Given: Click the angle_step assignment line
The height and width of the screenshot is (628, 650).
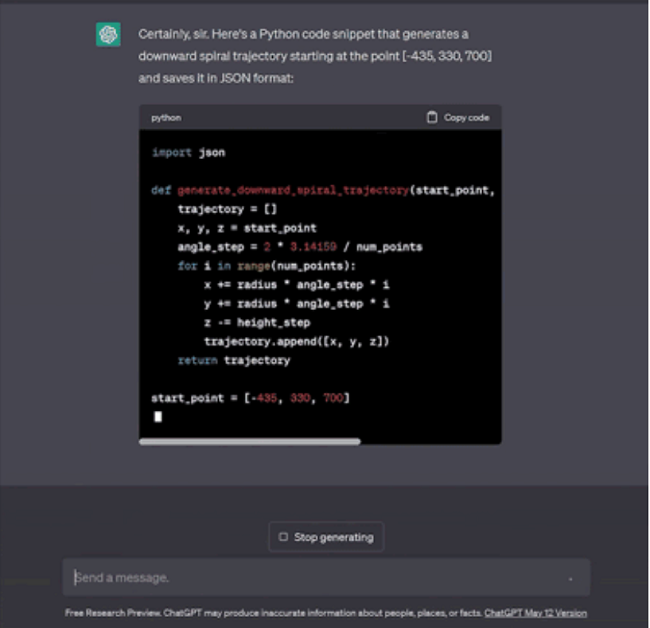Looking at the screenshot, I should click(299, 247).
